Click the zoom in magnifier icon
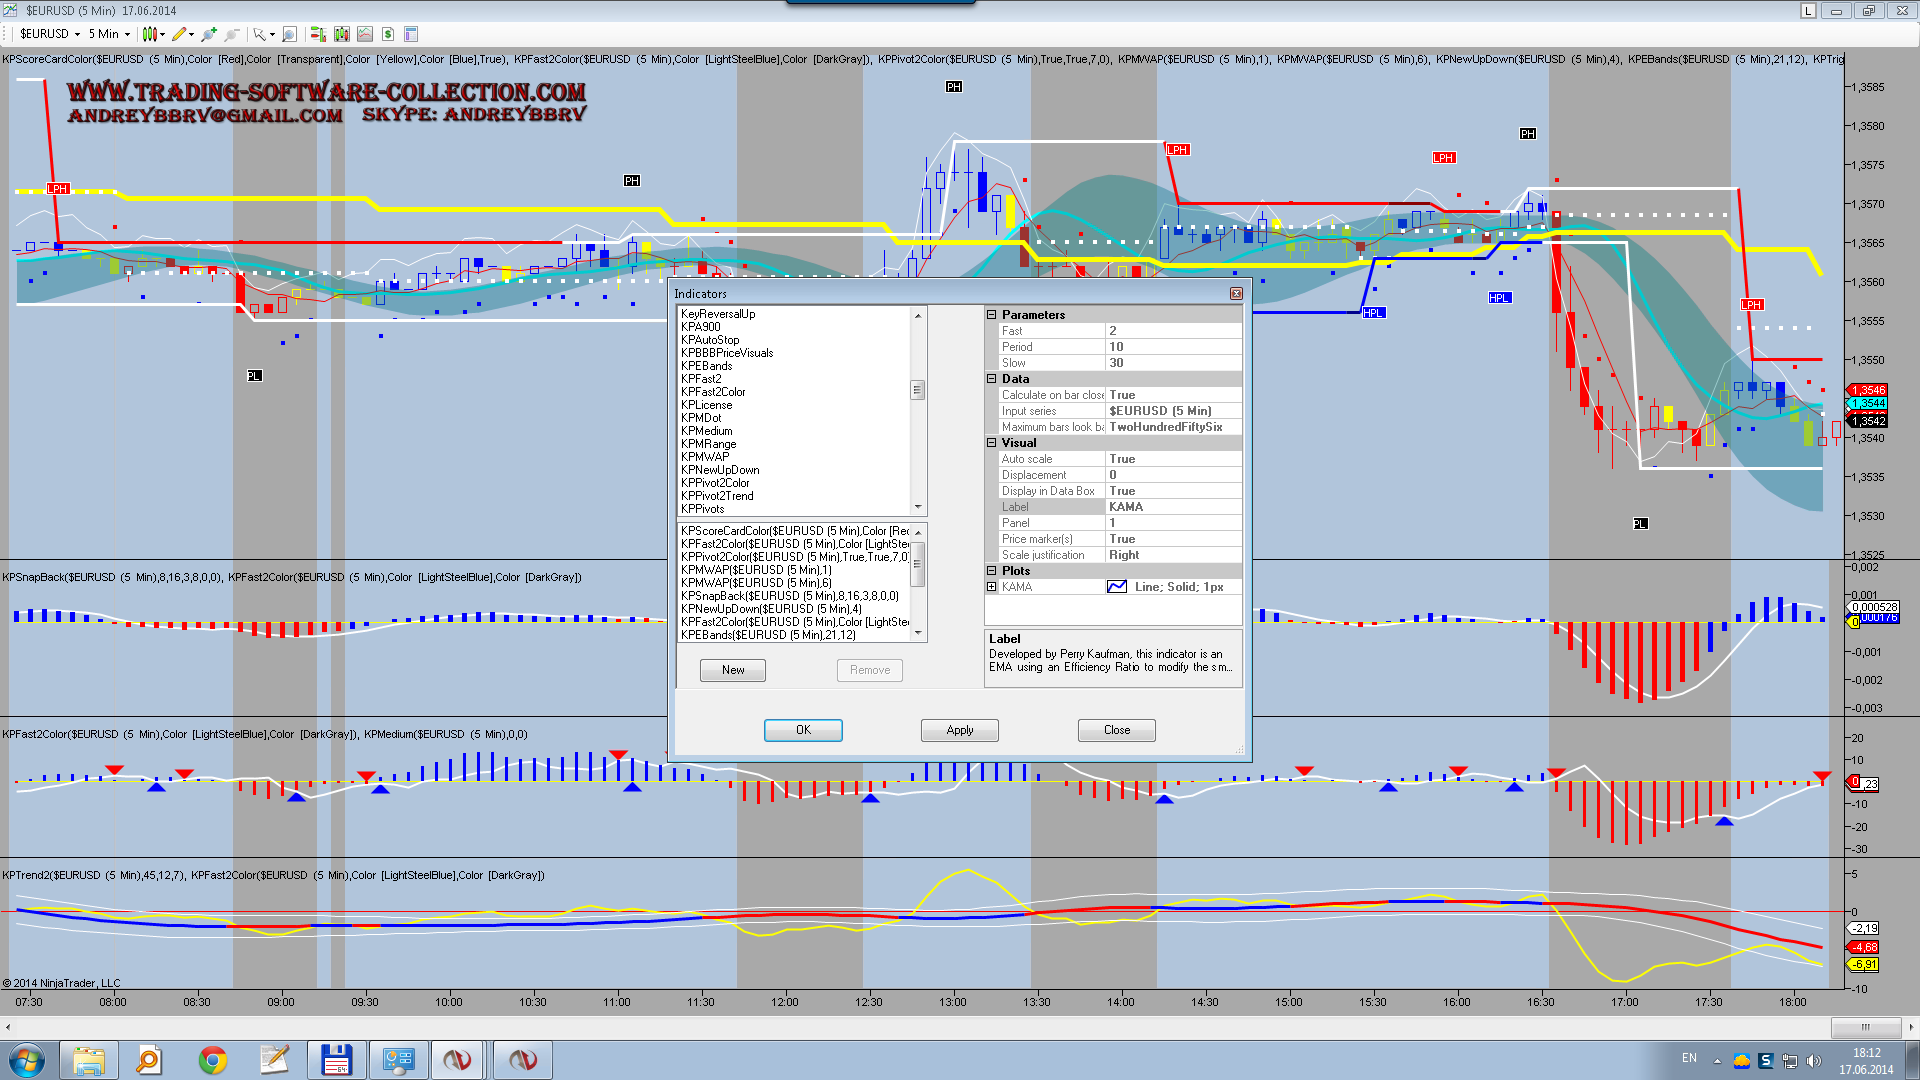 click(x=209, y=34)
